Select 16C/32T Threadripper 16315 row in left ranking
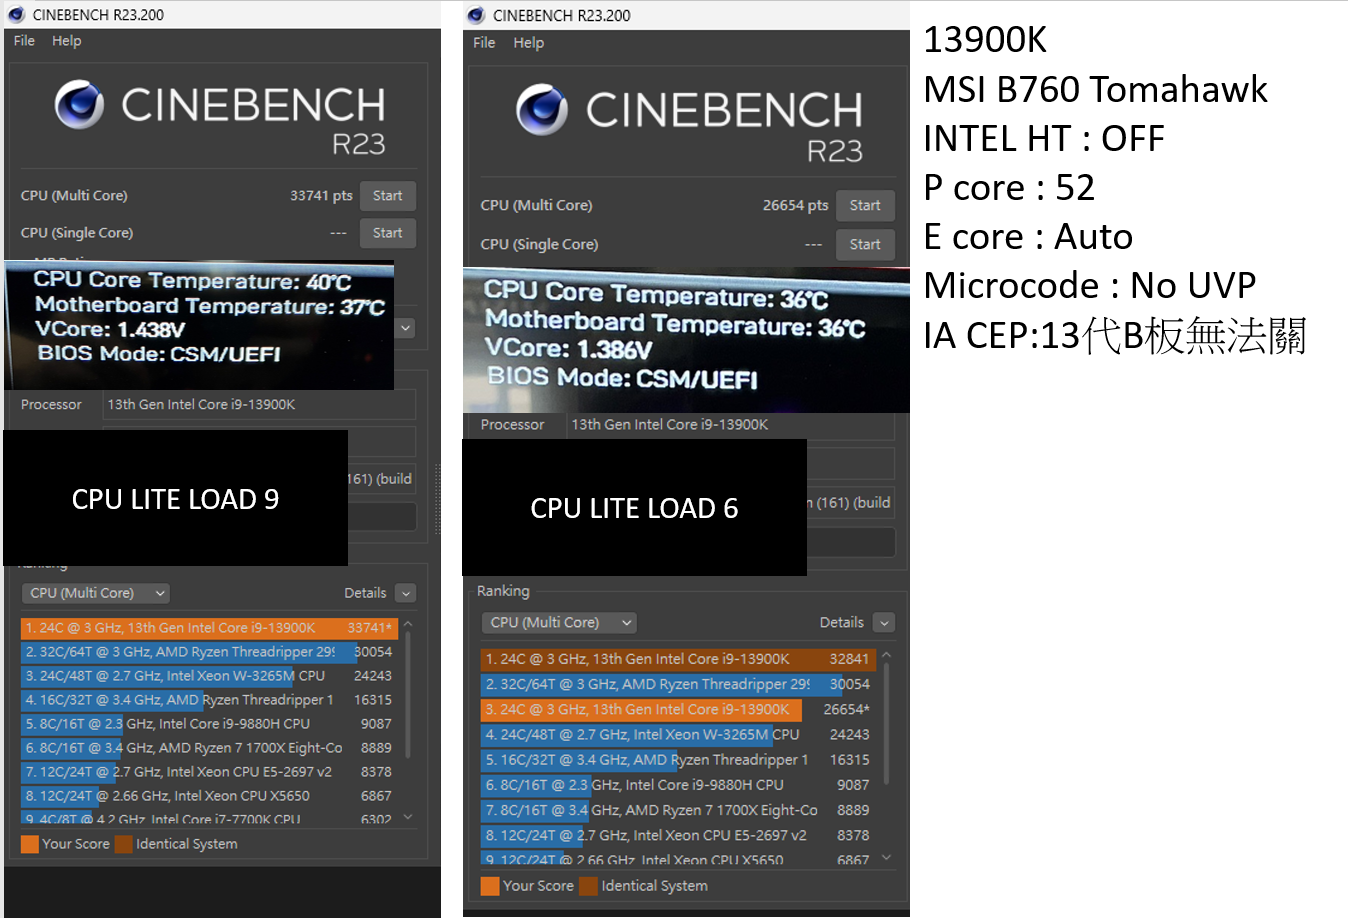Screen dimensions: 1348x918 [x=209, y=700]
